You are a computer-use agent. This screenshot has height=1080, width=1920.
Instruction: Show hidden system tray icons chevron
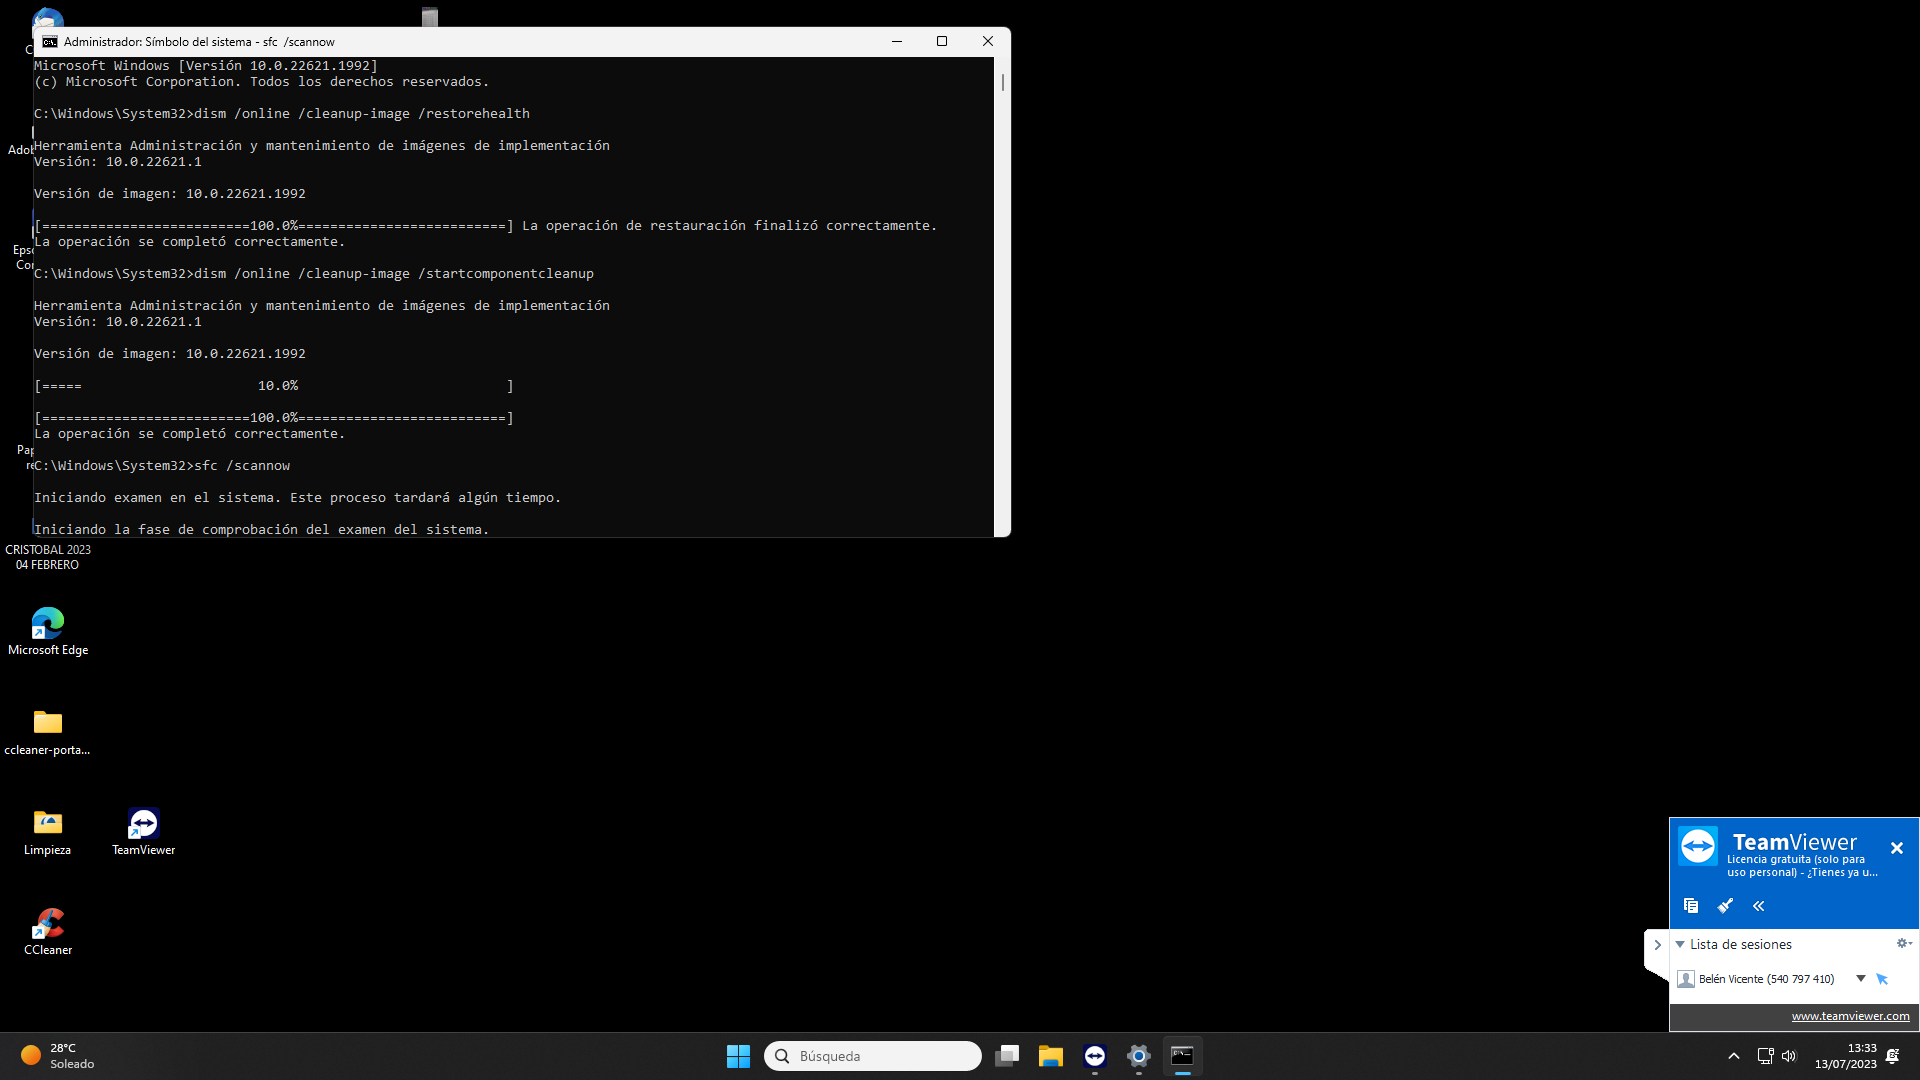(x=1734, y=1056)
